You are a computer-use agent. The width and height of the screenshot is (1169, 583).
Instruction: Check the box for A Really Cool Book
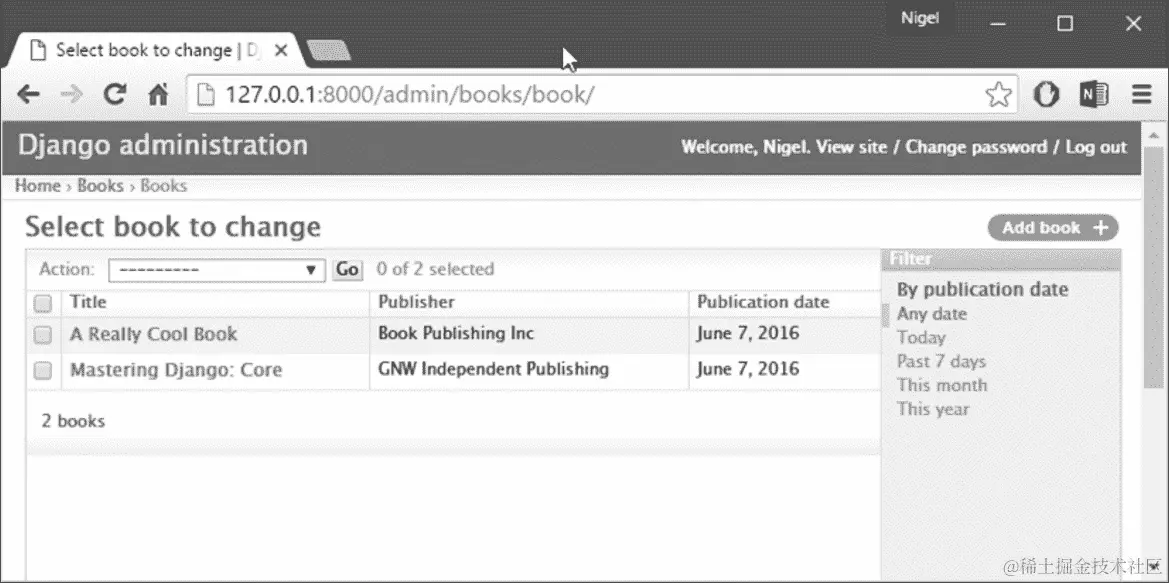pyautogui.click(x=42, y=335)
